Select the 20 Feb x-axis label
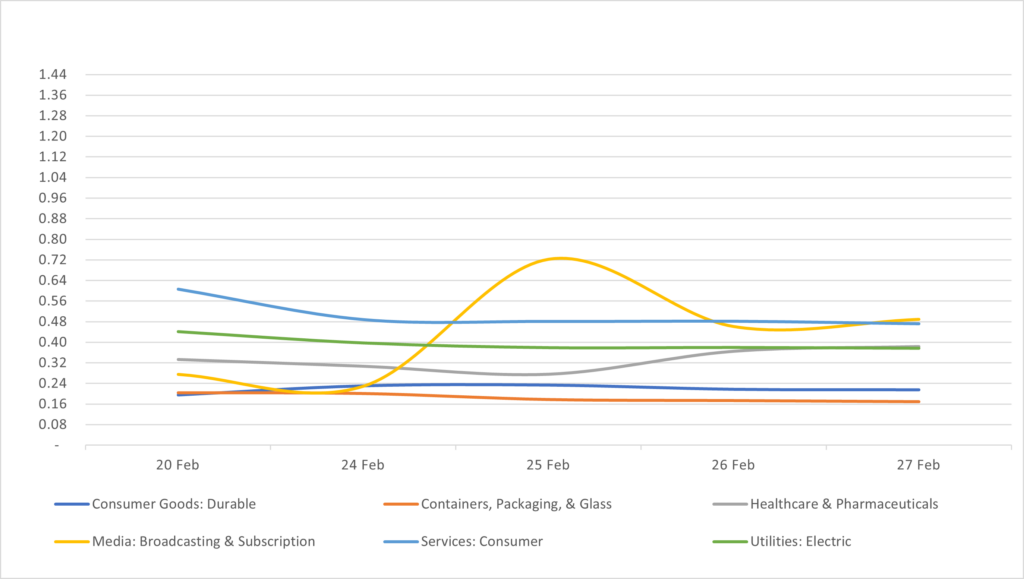Screen dimensions: 1024x579 tap(177, 465)
